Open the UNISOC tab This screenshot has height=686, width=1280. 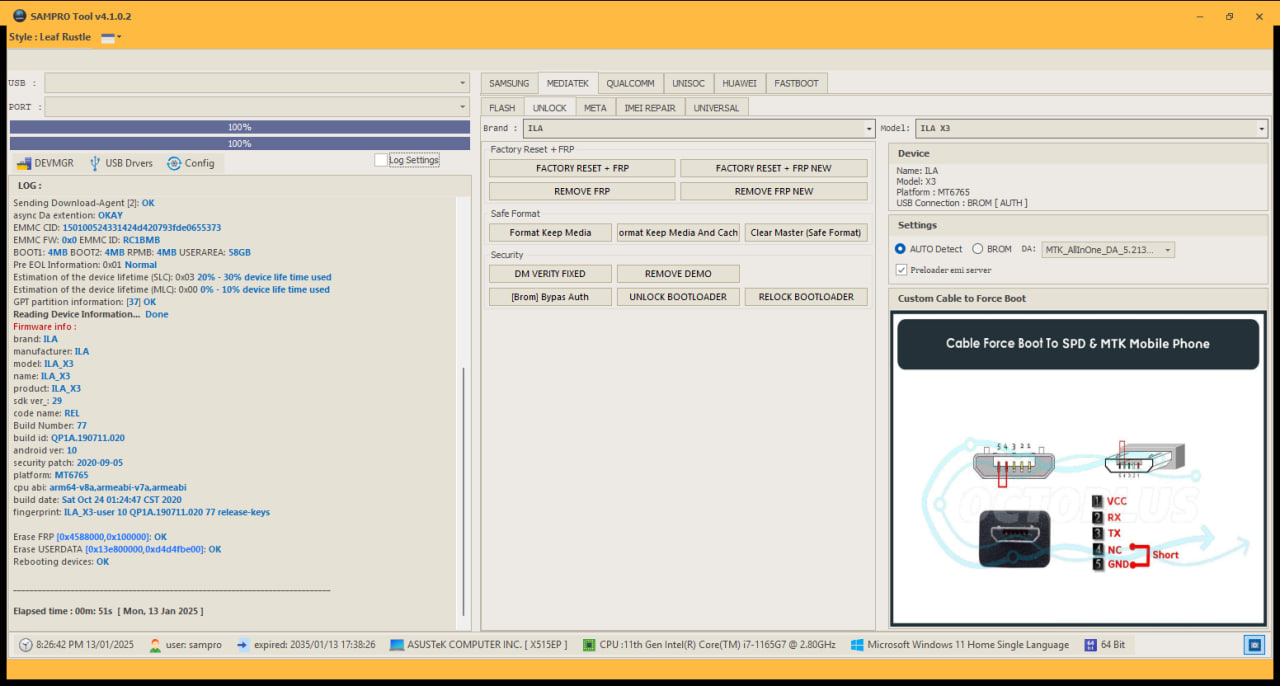tap(688, 83)
